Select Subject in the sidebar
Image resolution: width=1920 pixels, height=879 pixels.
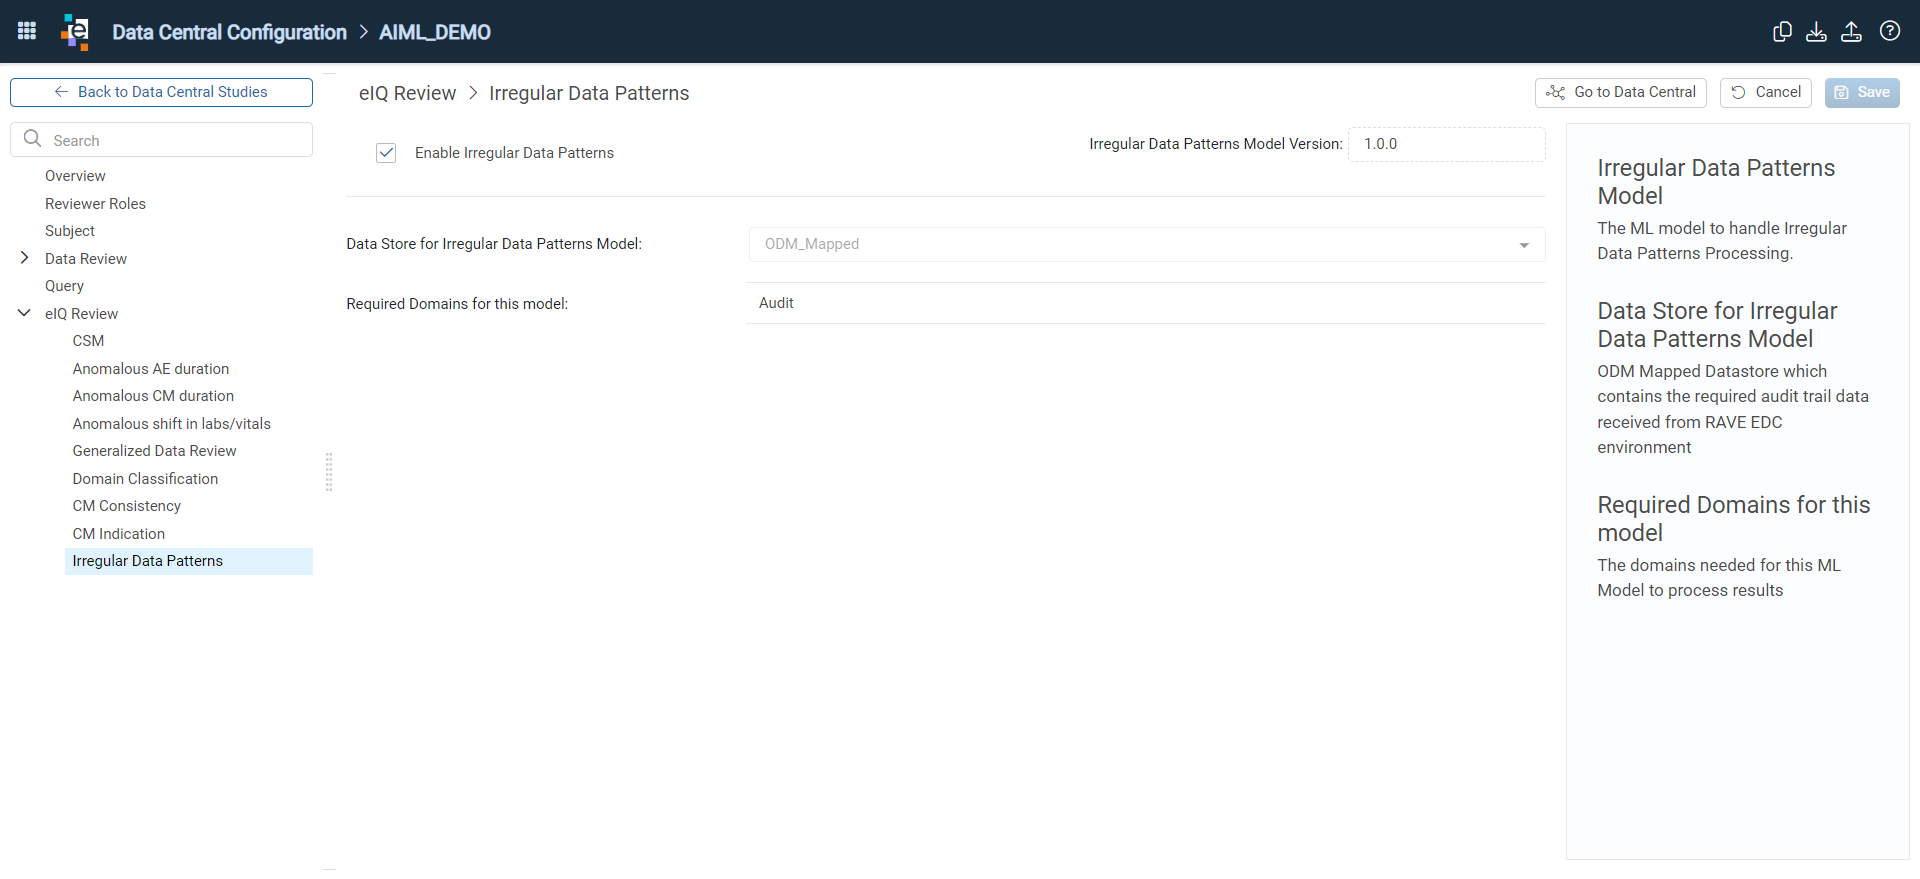70,231
